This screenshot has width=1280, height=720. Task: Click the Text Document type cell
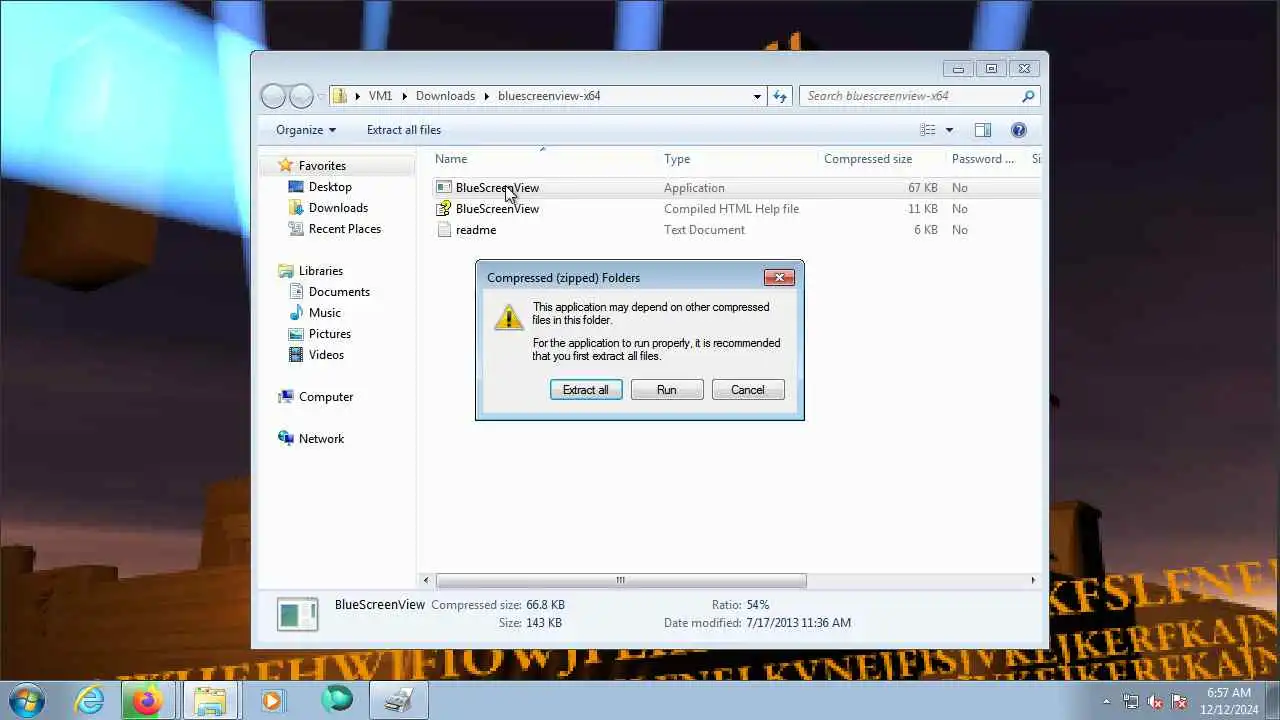pos(704,230)
